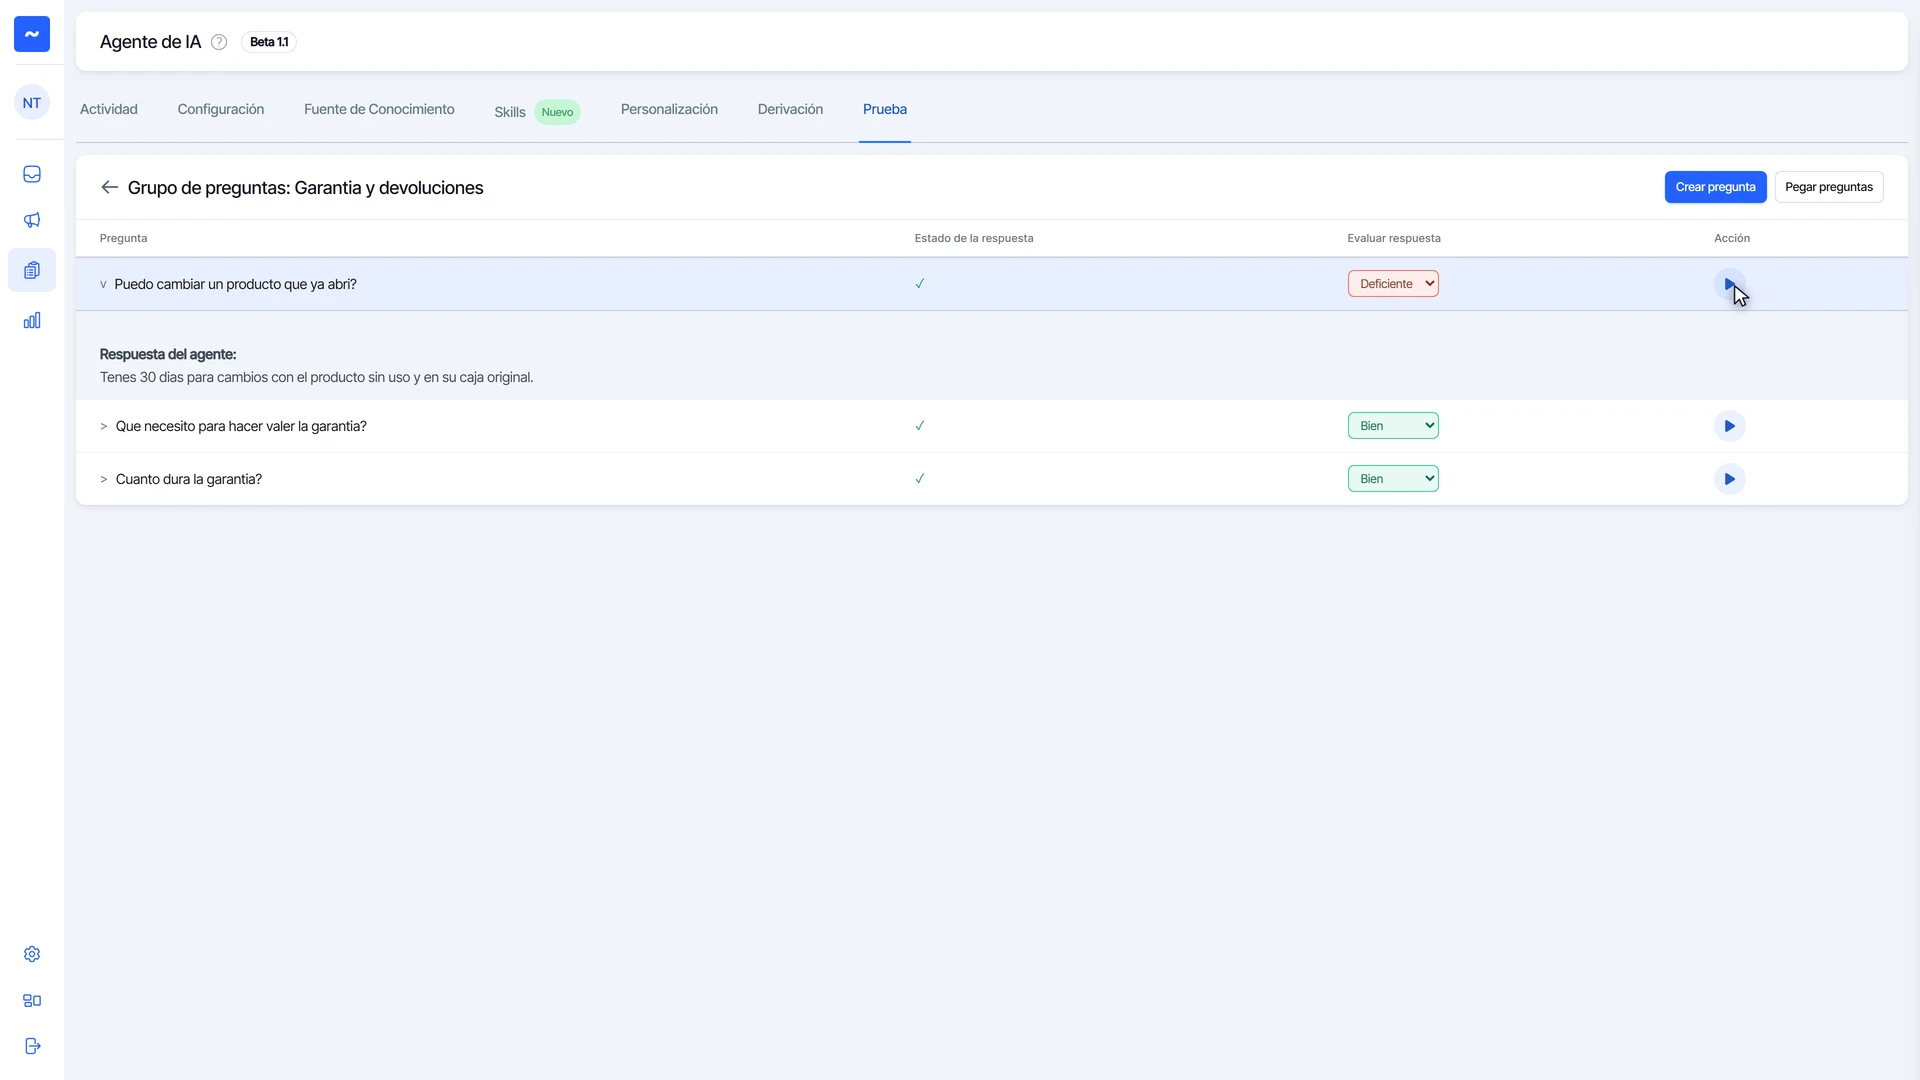Open the Bien dropdown for 'Que necesito' row
Screen dimensions: 1920x1080
(x=1393, y=426)
